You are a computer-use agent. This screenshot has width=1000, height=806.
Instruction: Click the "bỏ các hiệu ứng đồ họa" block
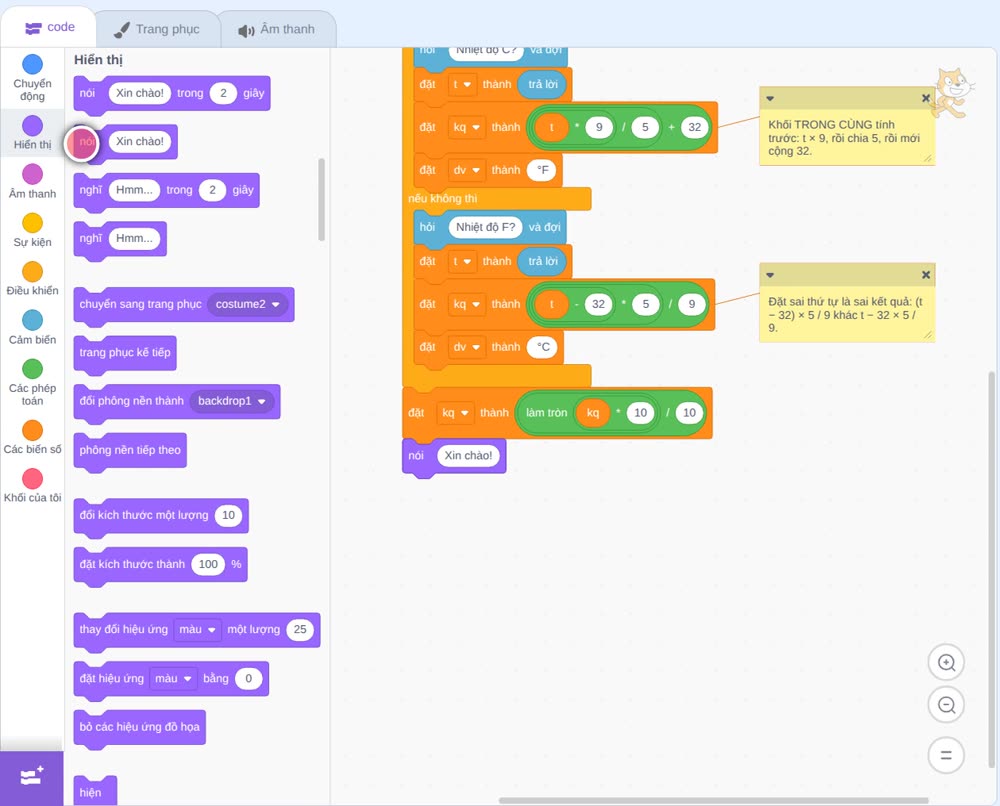coord(140,728)
